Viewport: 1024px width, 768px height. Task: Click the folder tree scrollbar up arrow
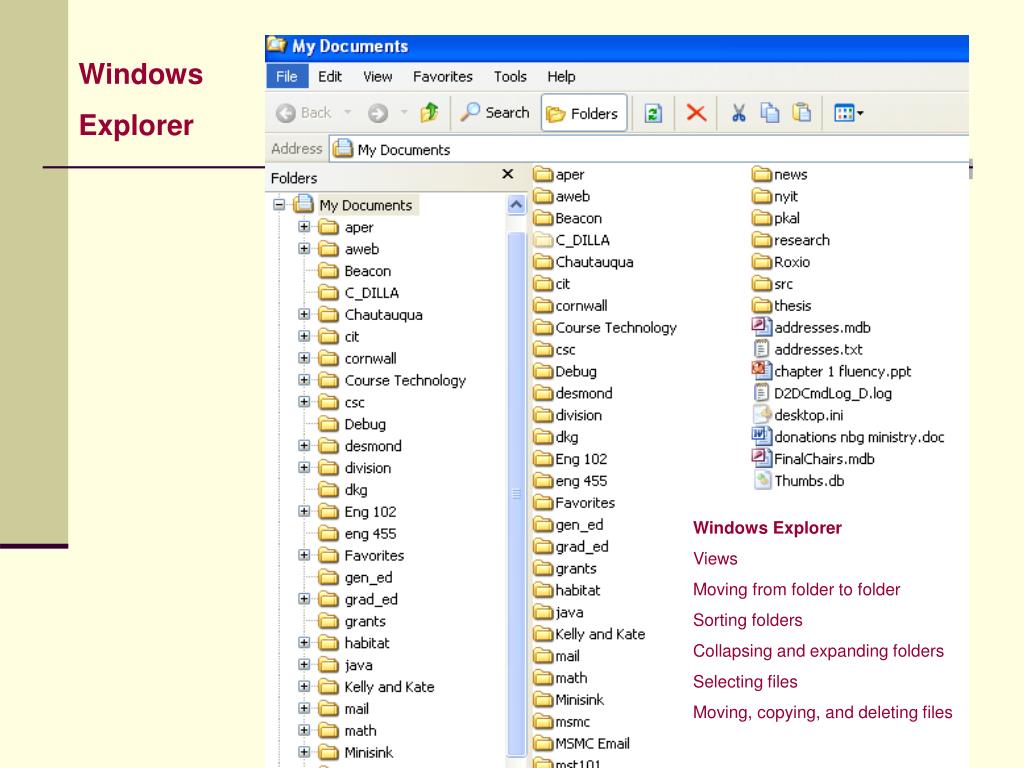tap(516, 205)
